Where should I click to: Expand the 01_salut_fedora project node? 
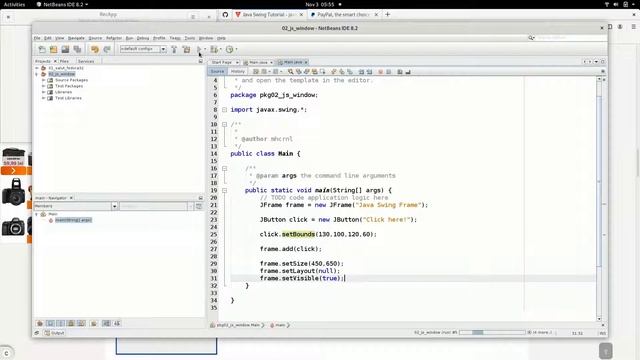[37, 68]
